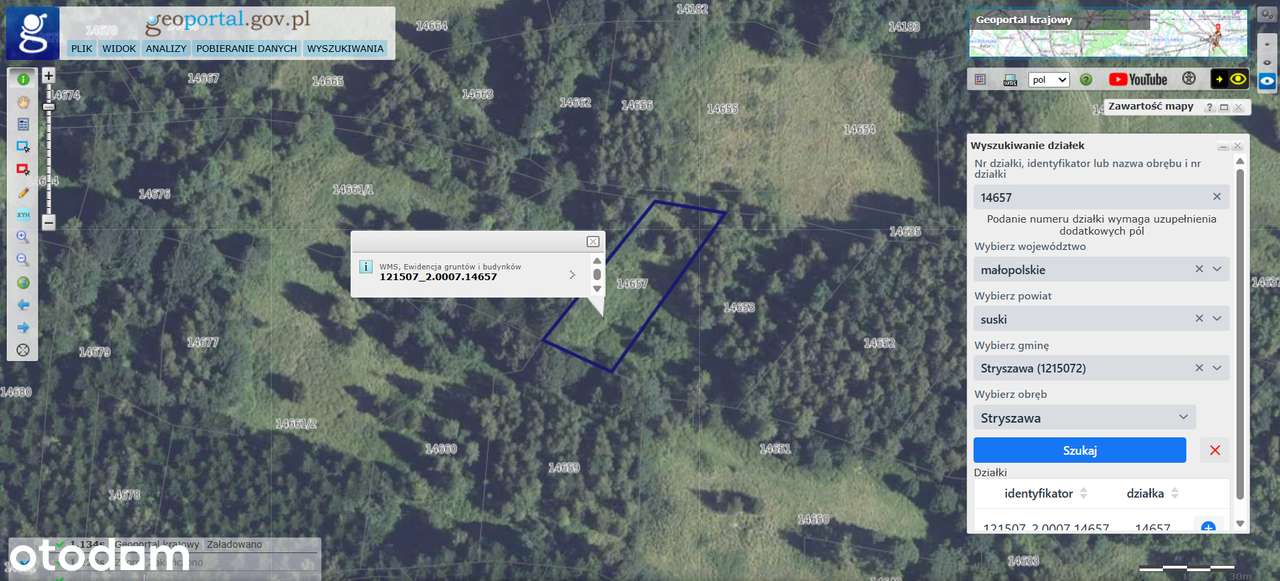Click the red X clear button

coord(1215,450)
